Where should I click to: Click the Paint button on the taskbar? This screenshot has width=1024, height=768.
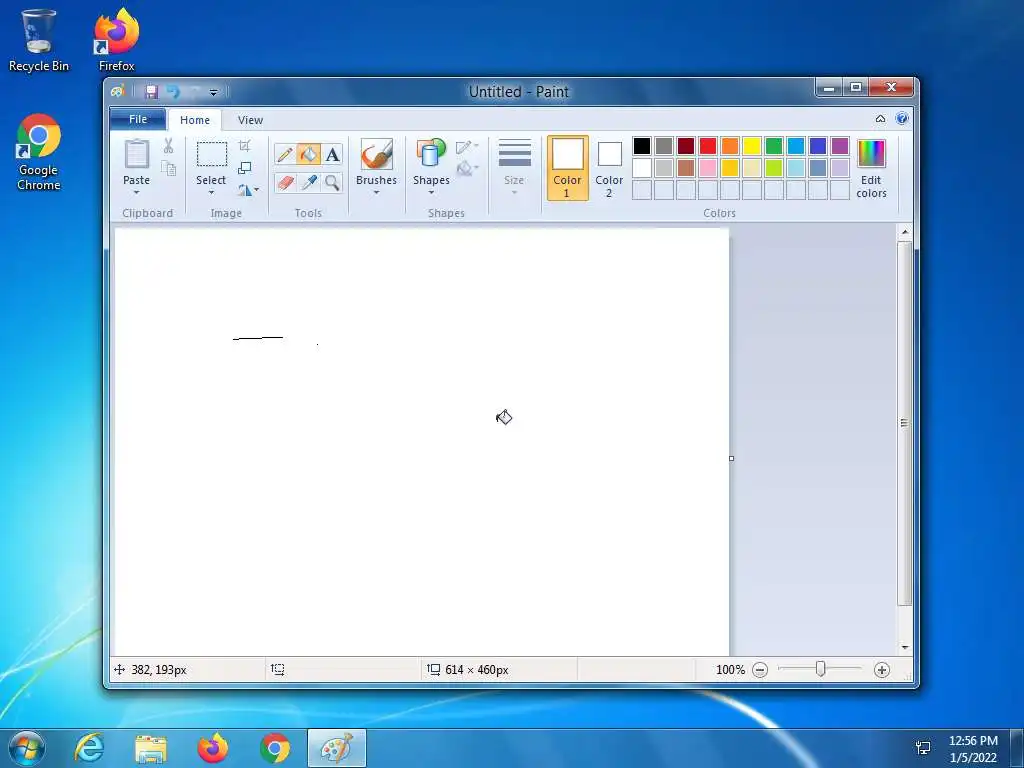coord(337,748)
